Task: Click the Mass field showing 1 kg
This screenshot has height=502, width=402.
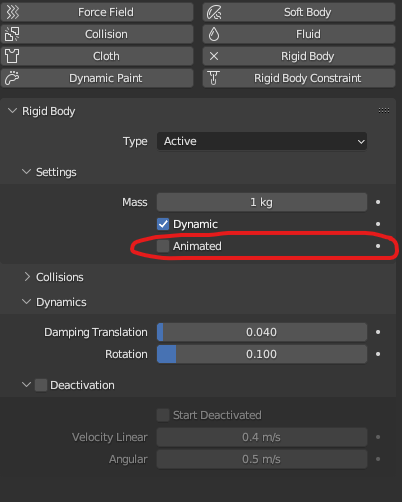Action: [262, 202]
